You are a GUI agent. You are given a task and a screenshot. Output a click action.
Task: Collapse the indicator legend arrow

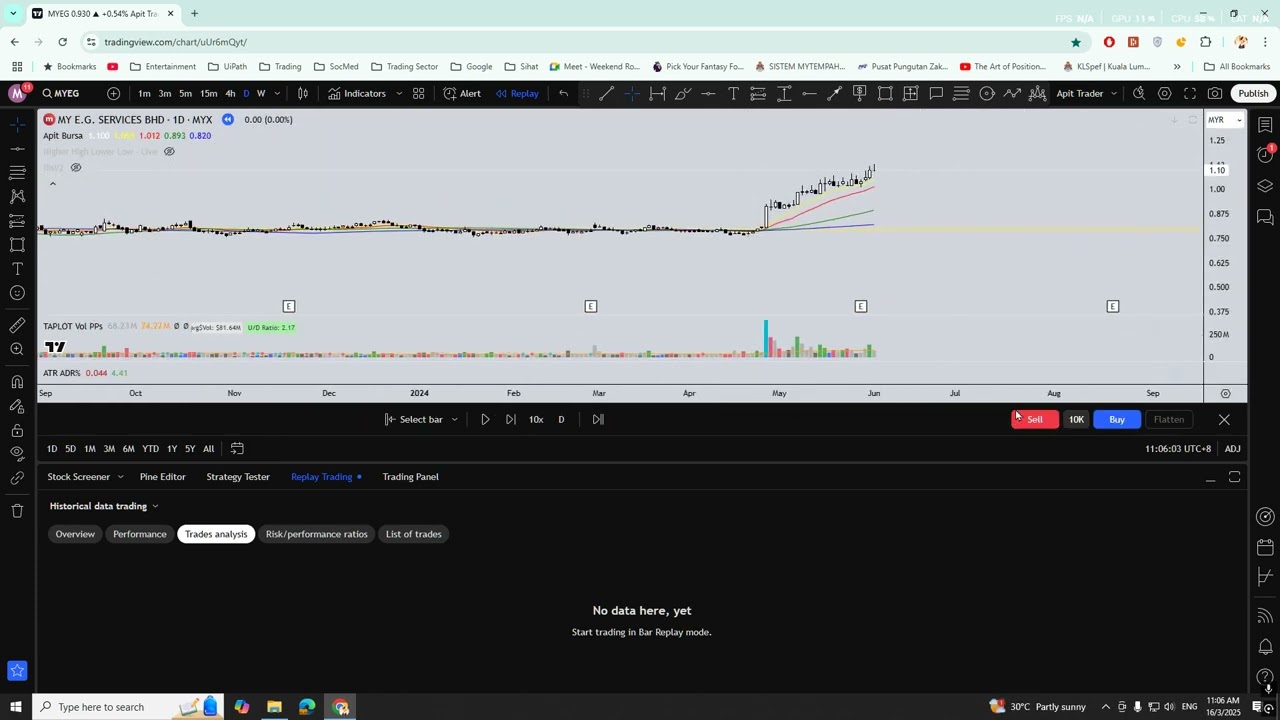(53, 184)
